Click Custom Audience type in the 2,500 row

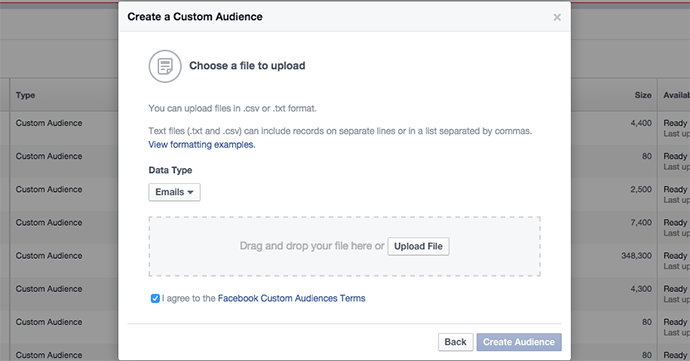tap(49, 189)
